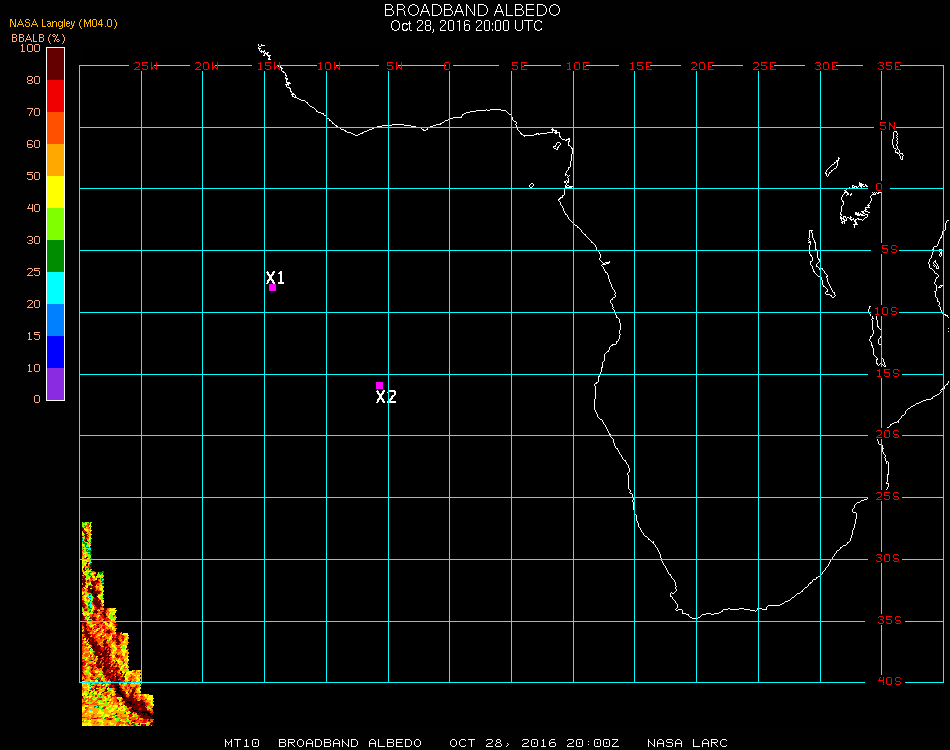Screen dimensions: 950x750
Task: Click the 10E longitude label
Action: coord(577,66)
